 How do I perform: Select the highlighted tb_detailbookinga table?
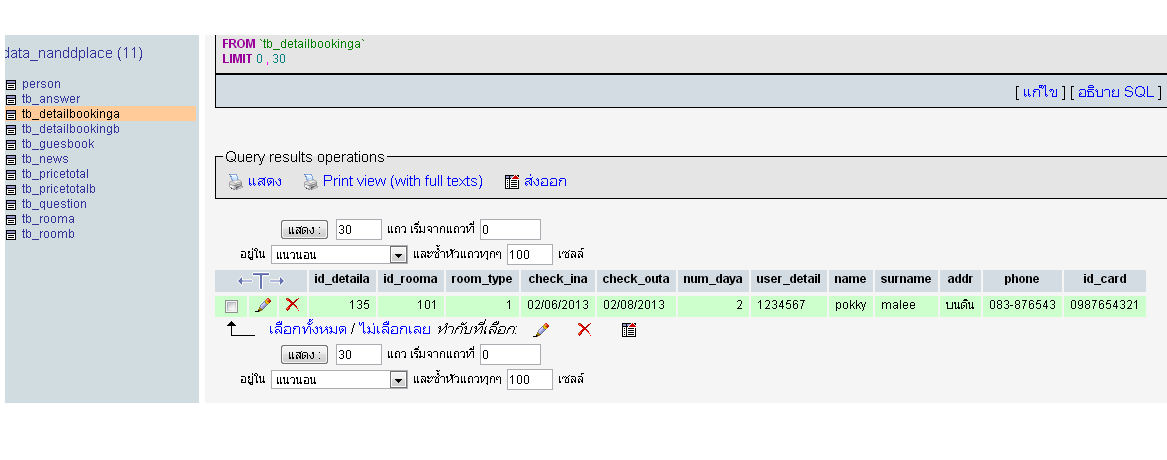tap(71, 114)
